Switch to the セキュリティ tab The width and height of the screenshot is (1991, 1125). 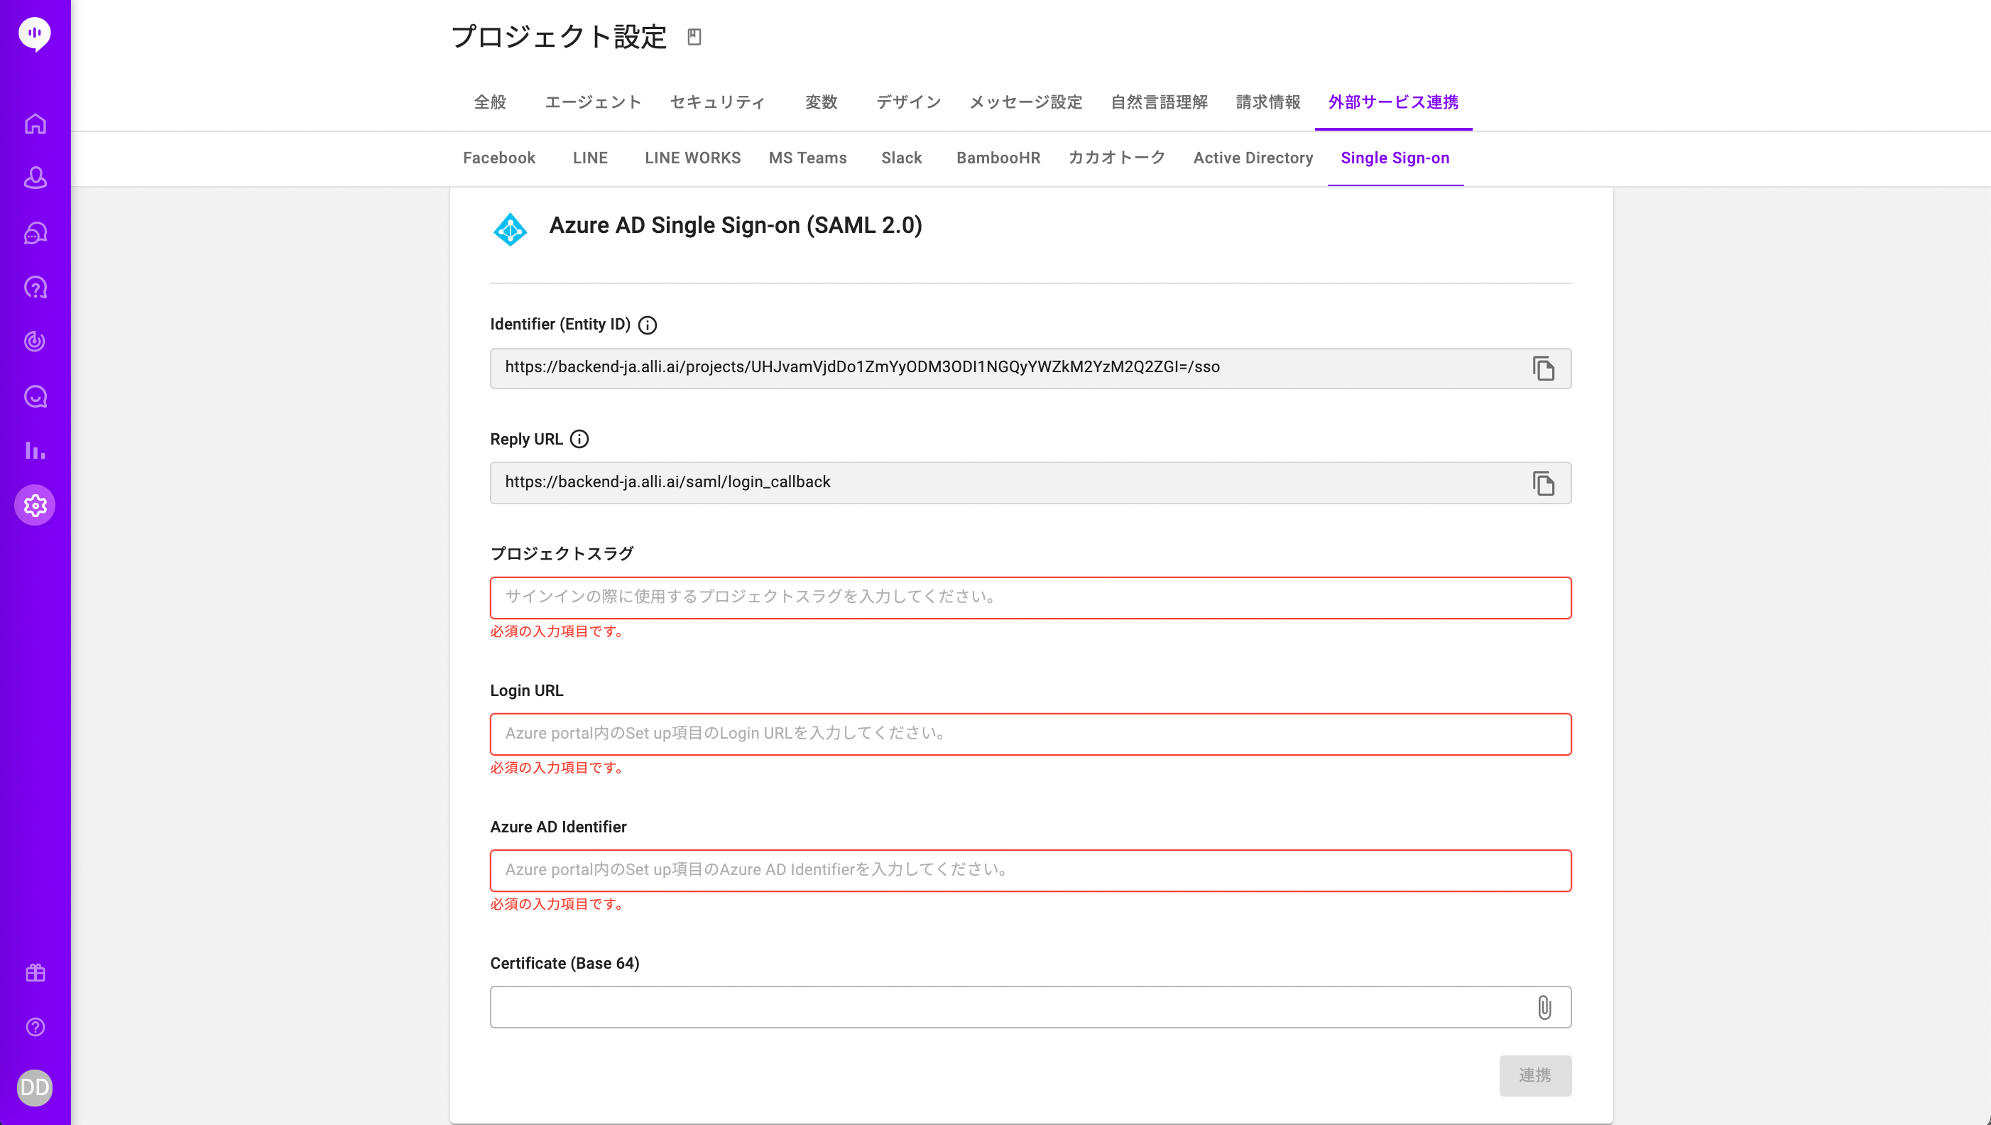[x=717, y=102]
